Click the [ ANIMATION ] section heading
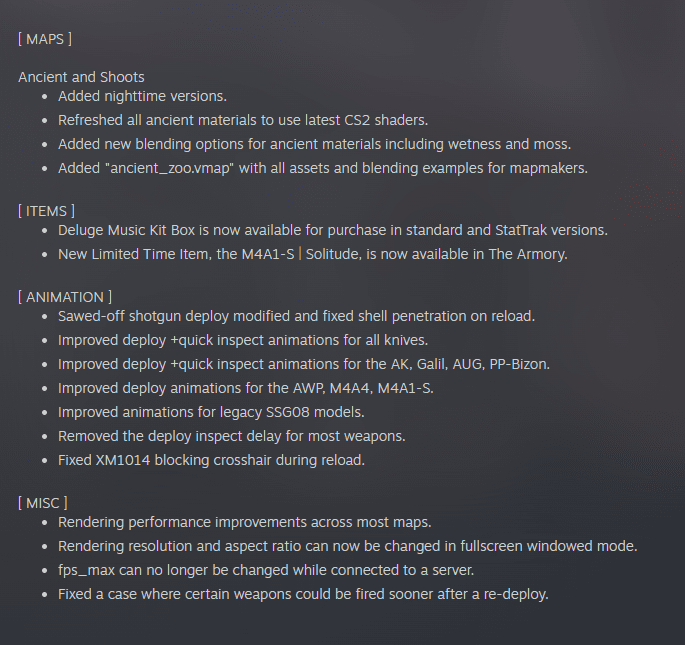This screenshot has height=645, width=685. (x=65, y=297)
